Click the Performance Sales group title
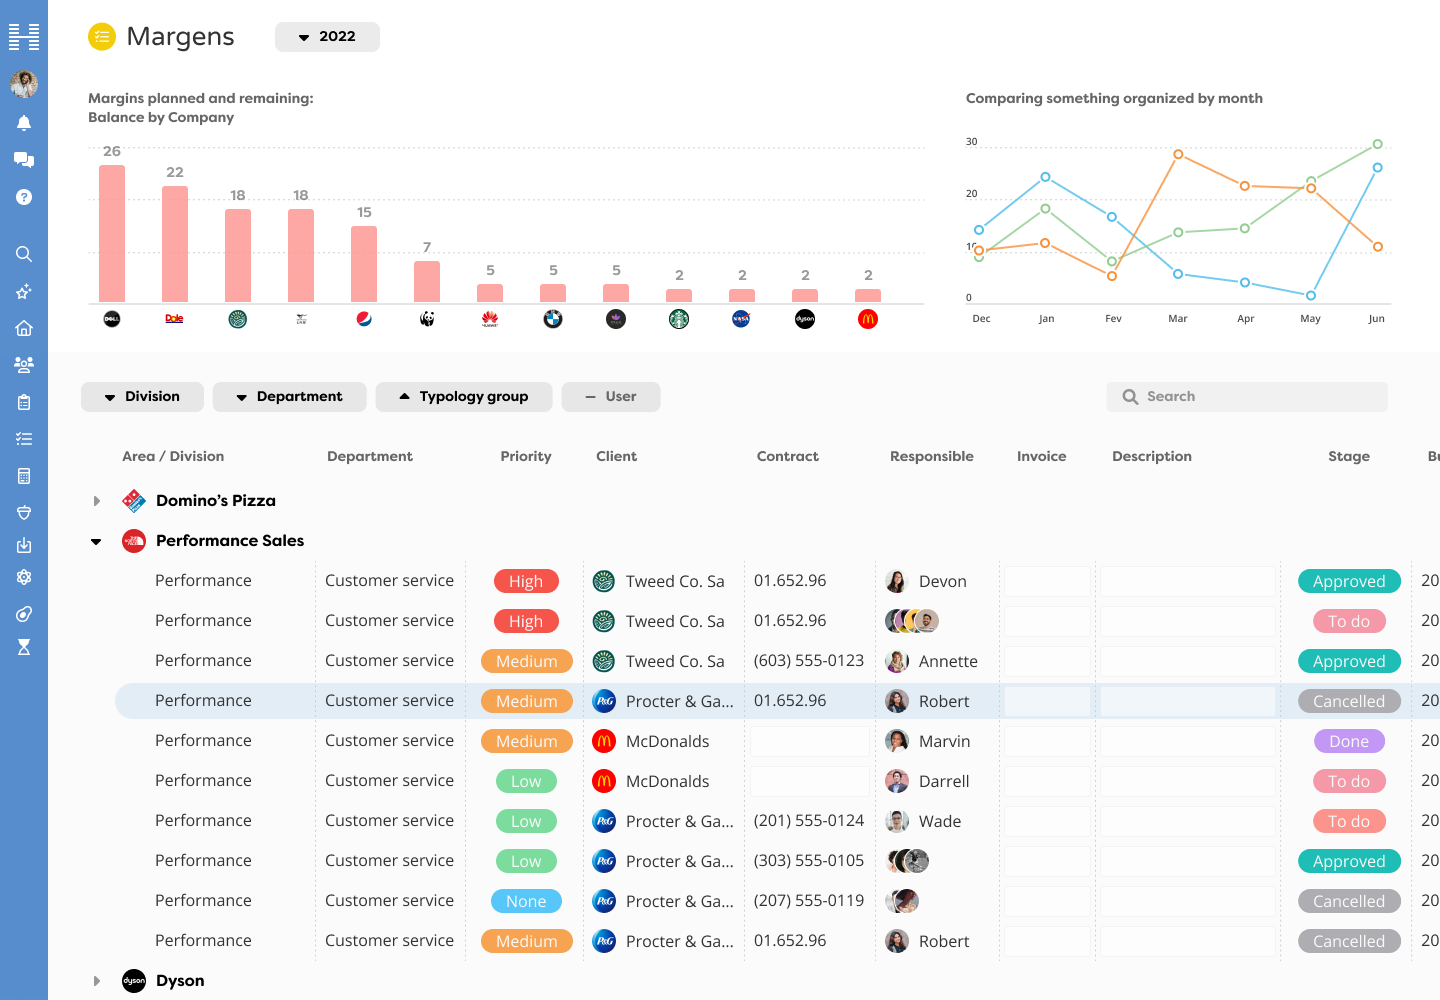The height and width of the screenshot is (1000, 1440). (230, 541)
